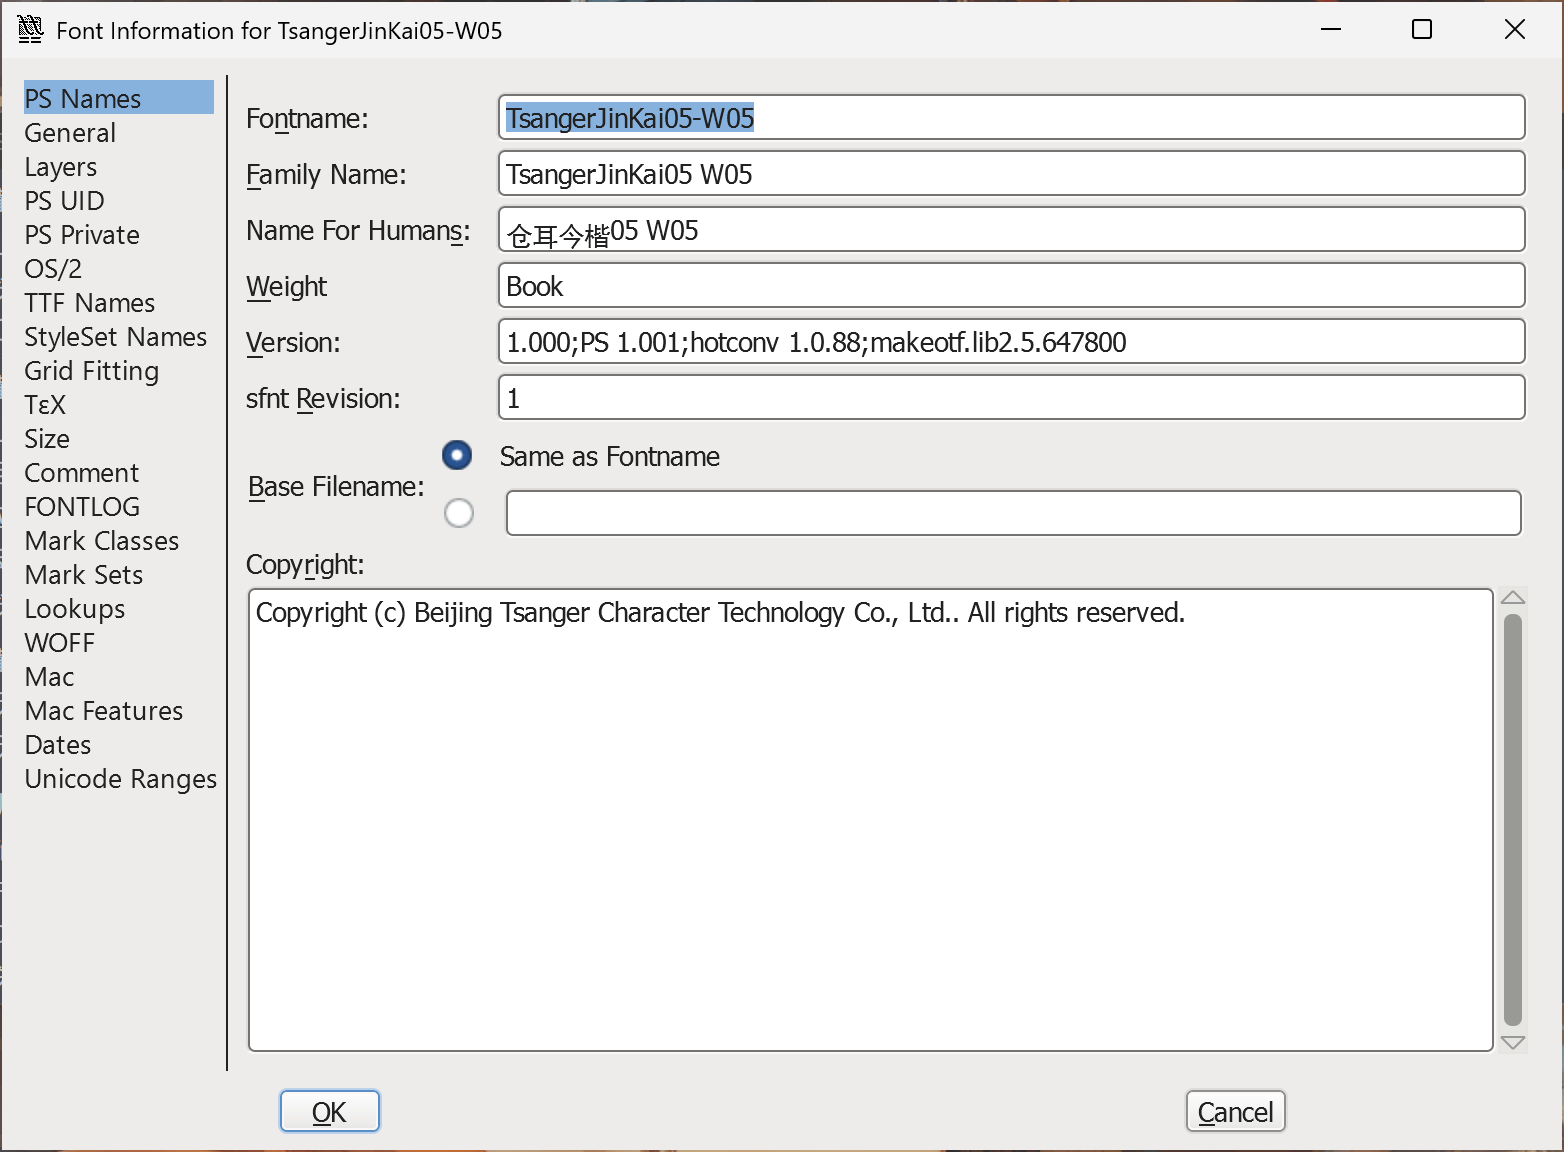Open the WOFF section
Screen dimensions: 1564x1152
(x=60, y=643)
